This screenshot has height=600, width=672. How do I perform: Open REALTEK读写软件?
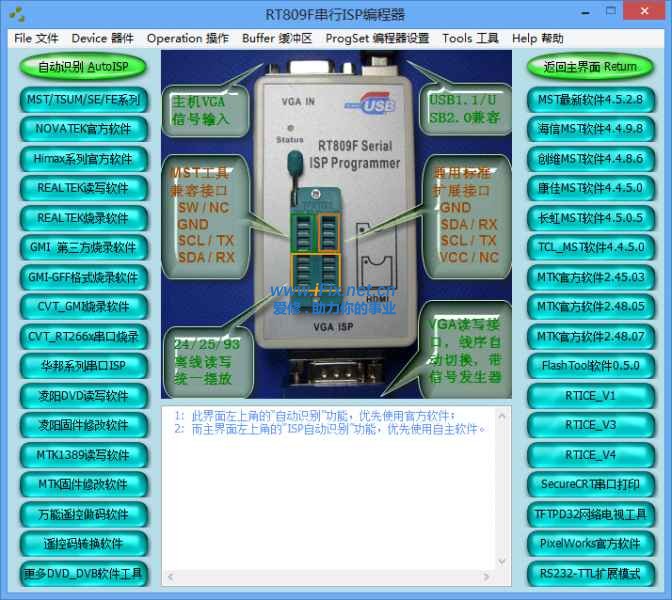point(84,189)
